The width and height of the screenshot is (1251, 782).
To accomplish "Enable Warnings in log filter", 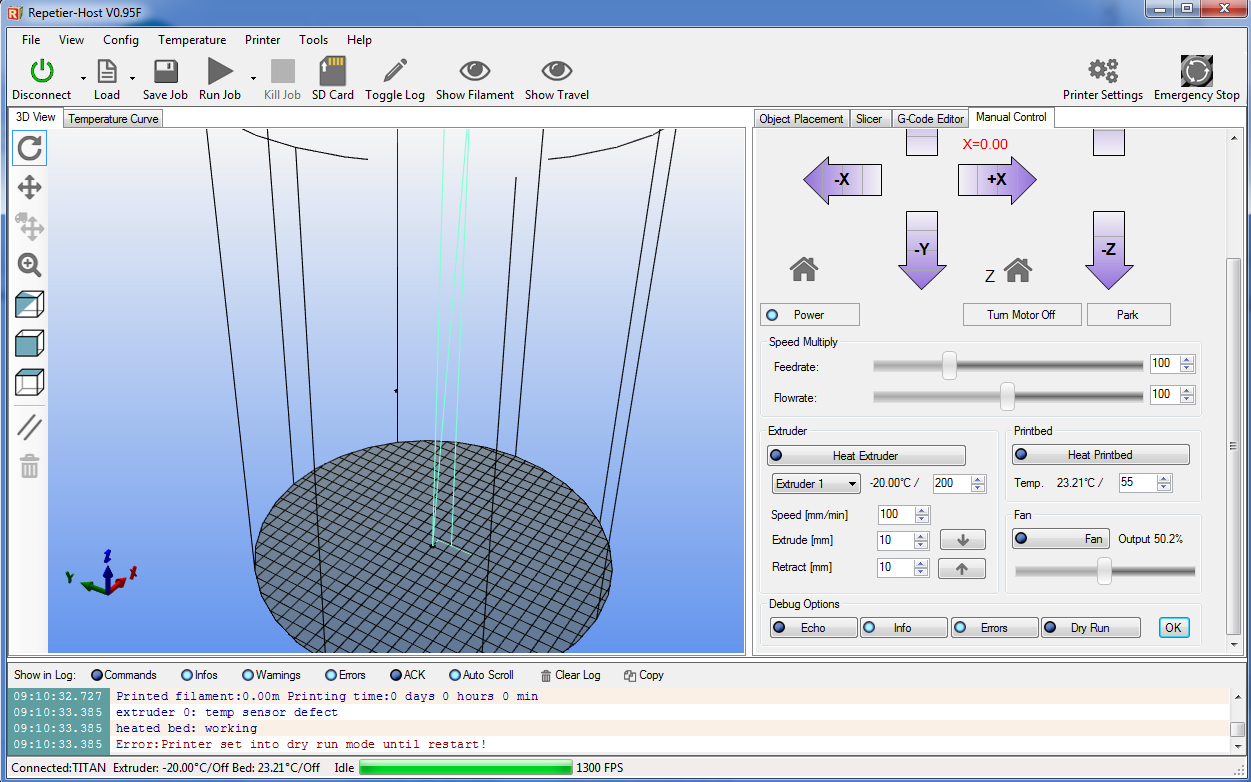I will coord(270,675).
